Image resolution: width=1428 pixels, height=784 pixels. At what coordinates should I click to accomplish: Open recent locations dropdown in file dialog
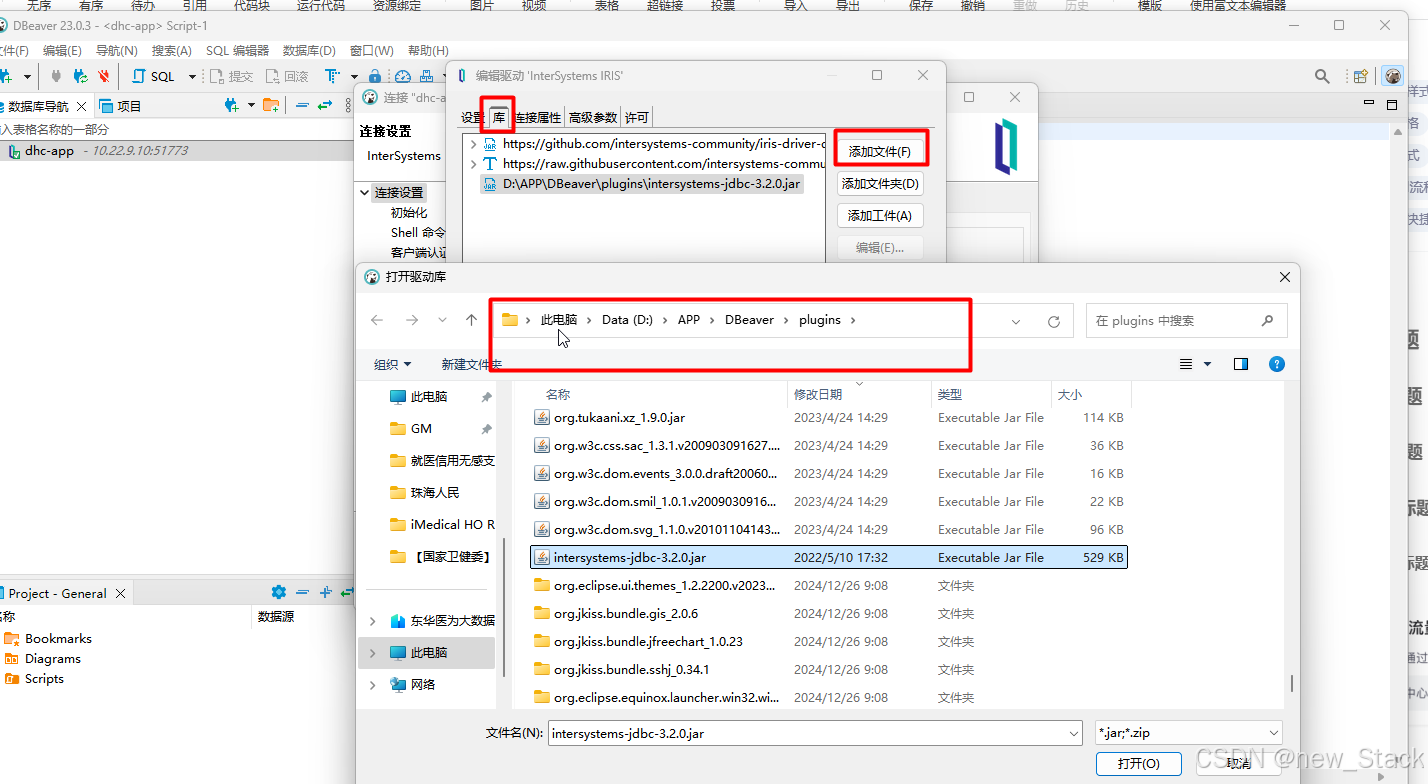click(x=443, y=320)
